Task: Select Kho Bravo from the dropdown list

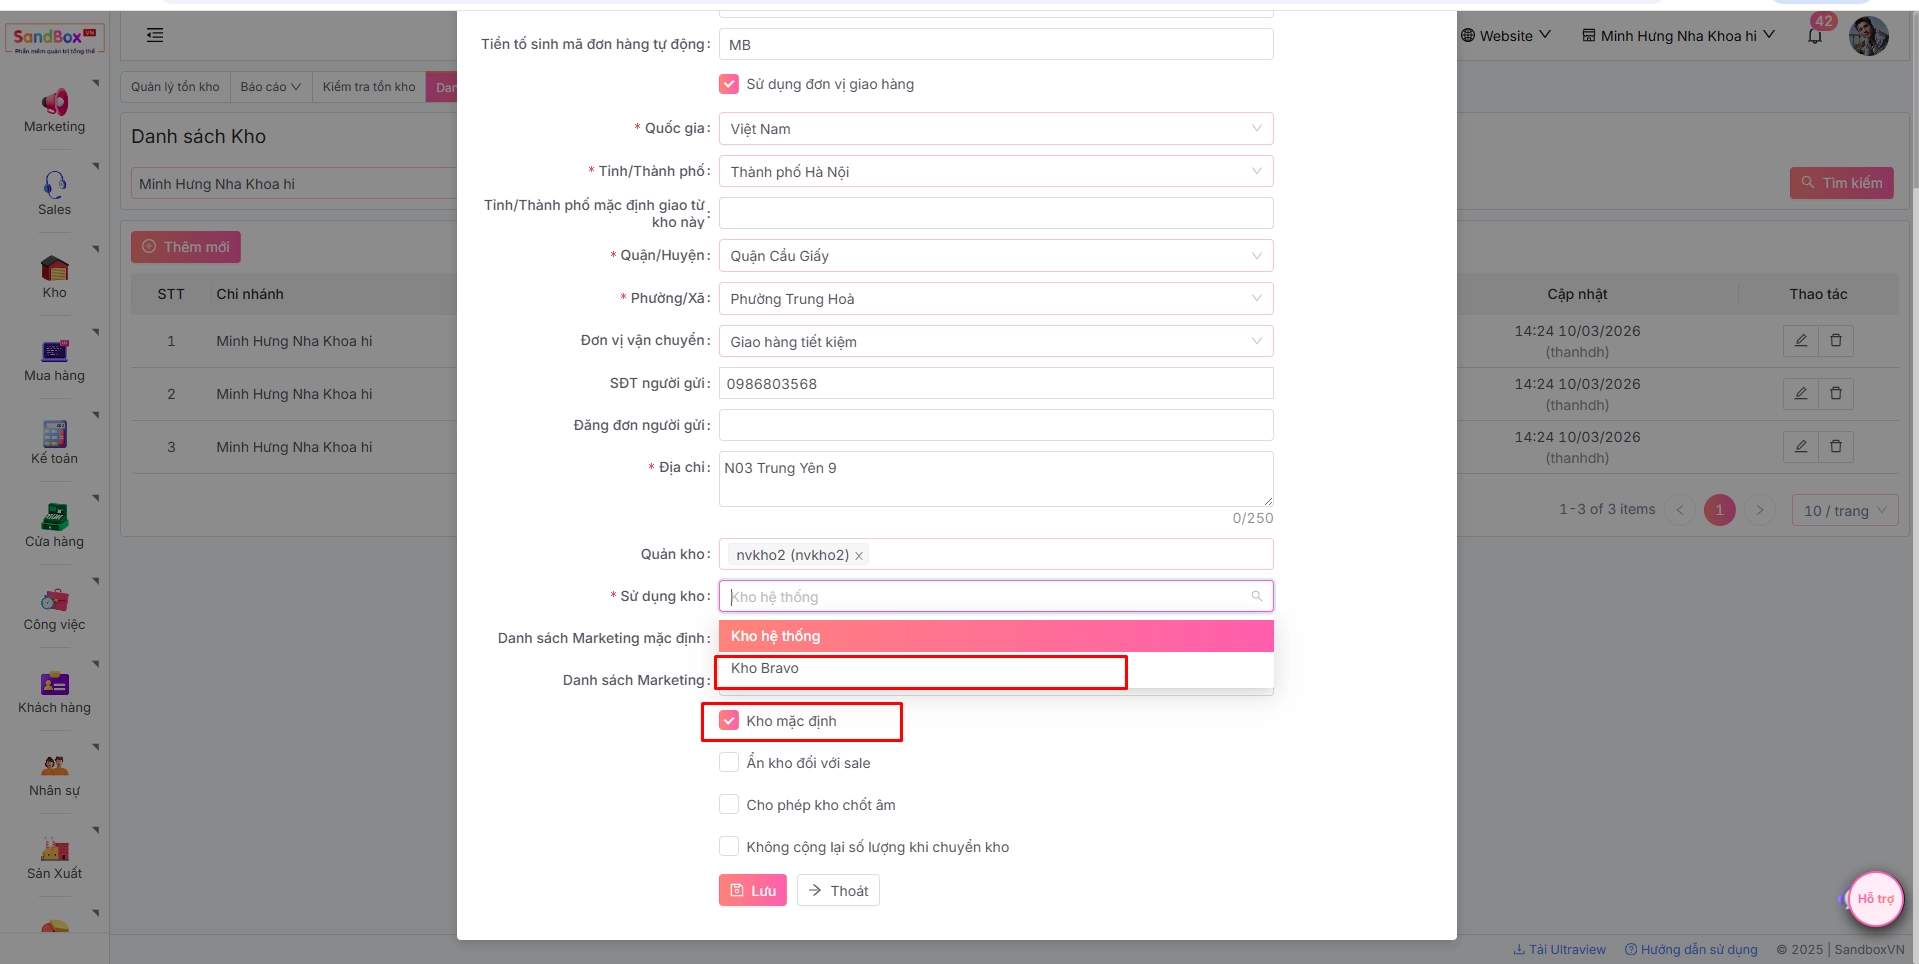Action: [x=765, y=669]
